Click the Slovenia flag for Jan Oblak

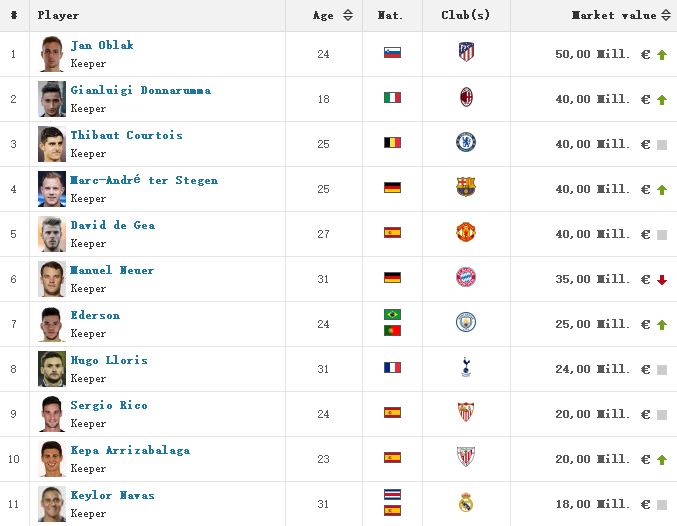[x=392, y=52]
